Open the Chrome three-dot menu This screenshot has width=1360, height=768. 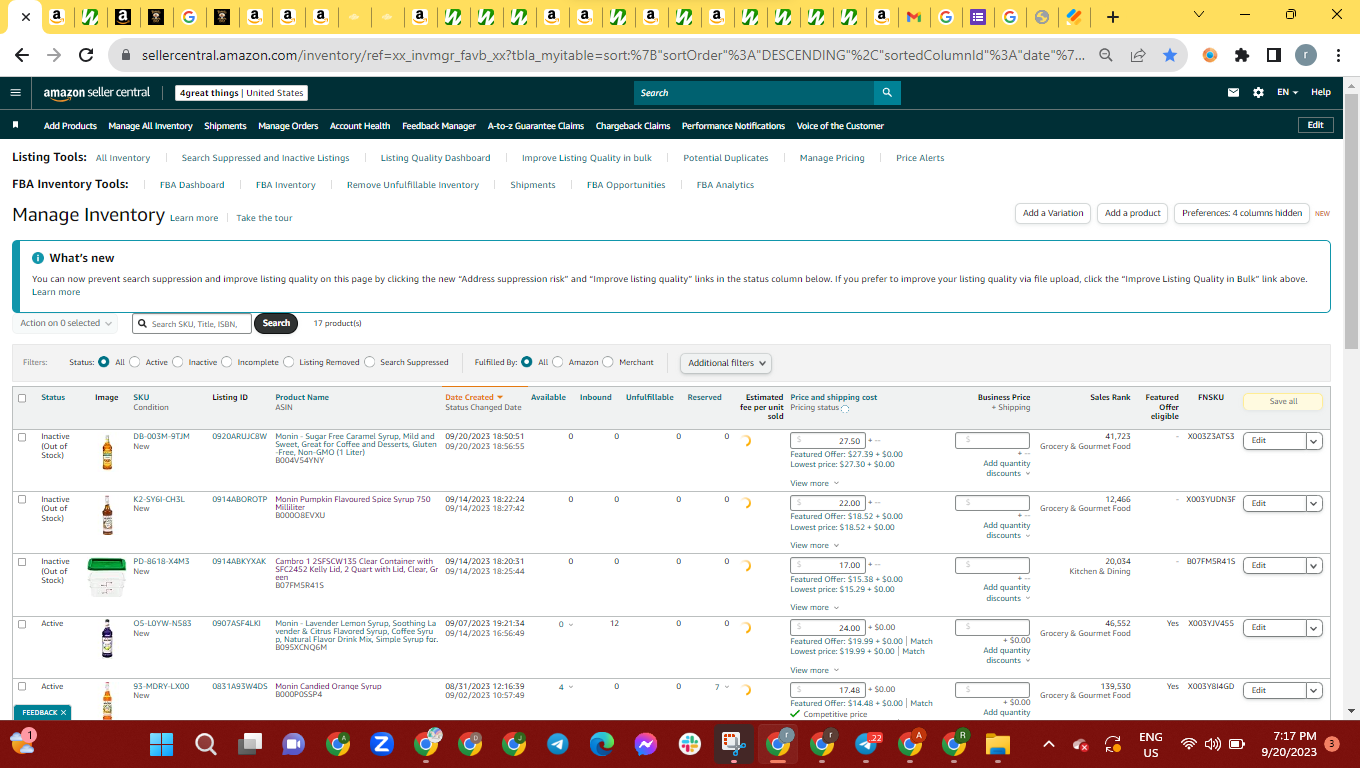tap(1338, 56)
